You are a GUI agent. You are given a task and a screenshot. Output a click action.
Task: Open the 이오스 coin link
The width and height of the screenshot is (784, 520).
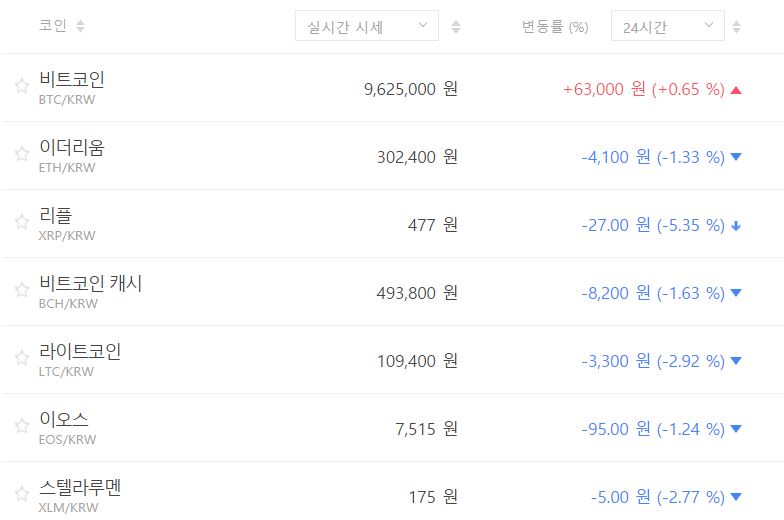pos(64,419)
